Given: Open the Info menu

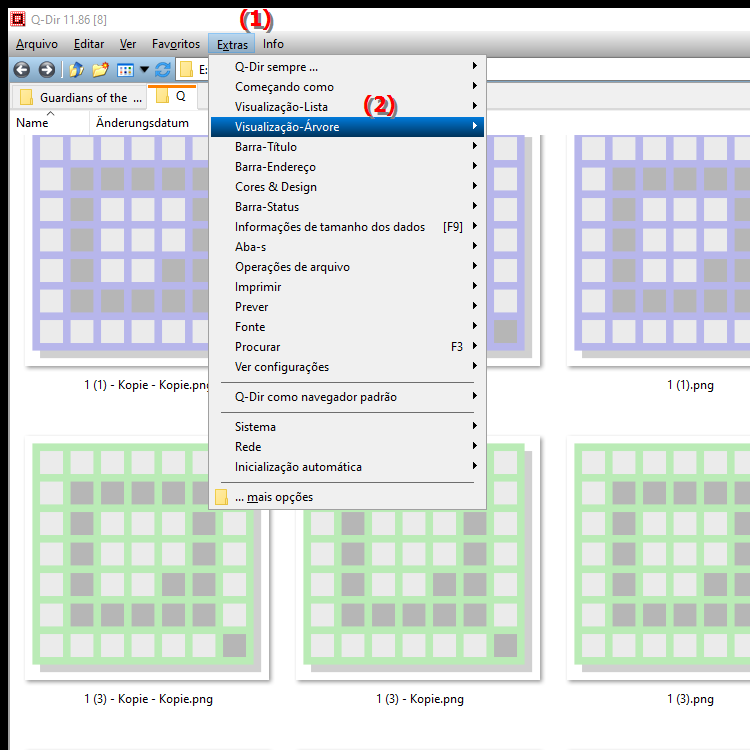Looking at the screenshot, I should click(273, 44).
